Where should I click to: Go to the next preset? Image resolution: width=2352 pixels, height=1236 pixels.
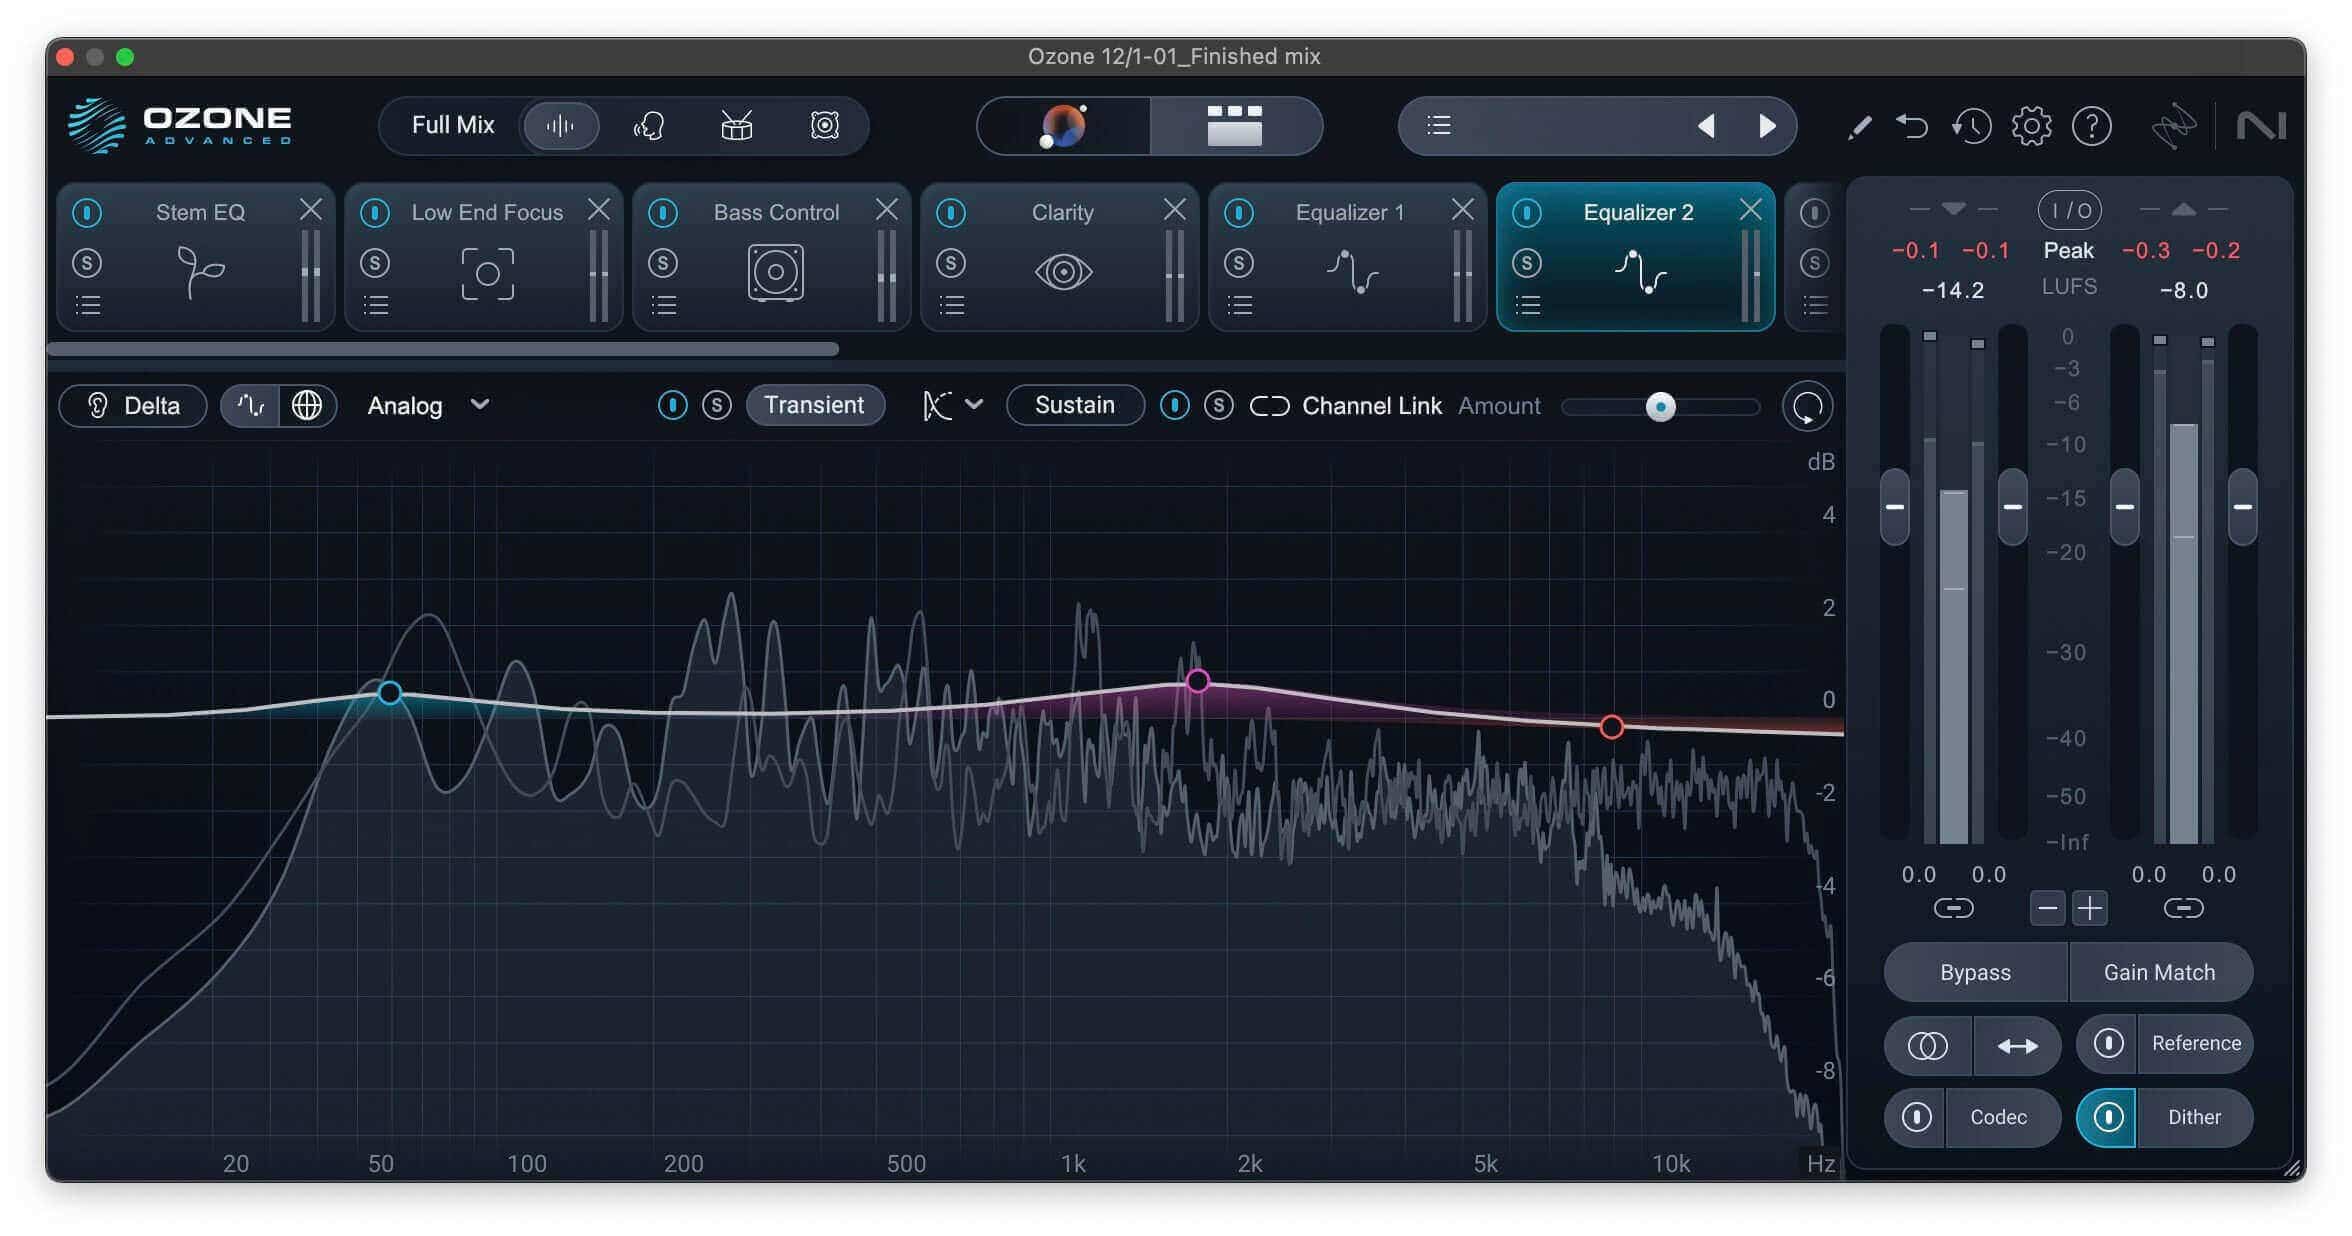tap(1767, 126)
